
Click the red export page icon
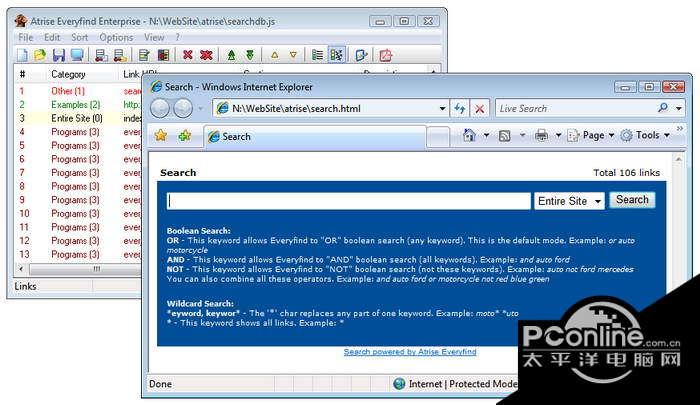[x=385, y=55]
